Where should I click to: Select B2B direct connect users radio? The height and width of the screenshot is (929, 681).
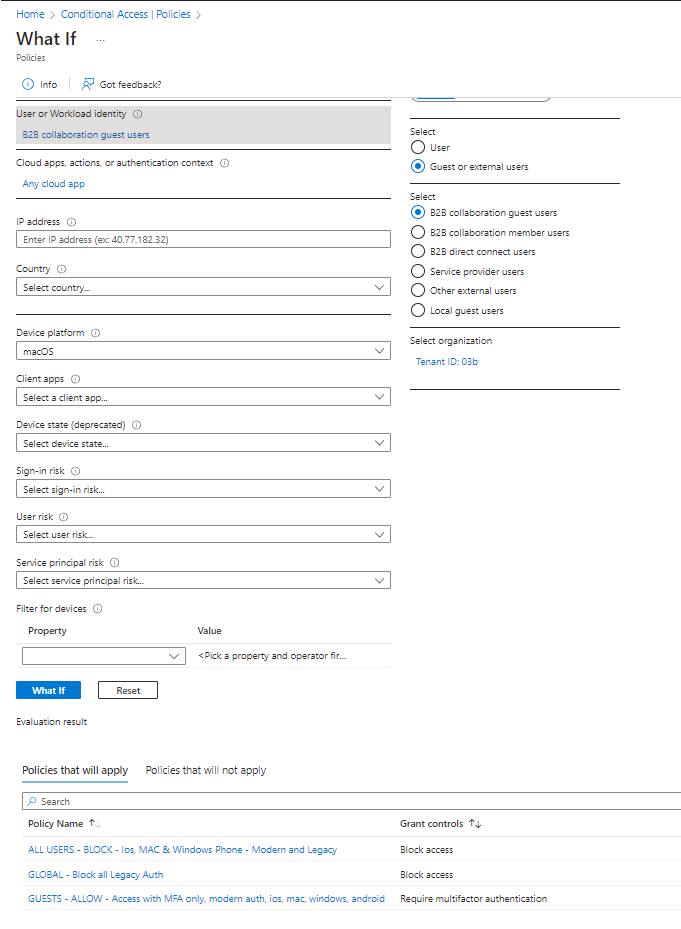pos(418,251)
